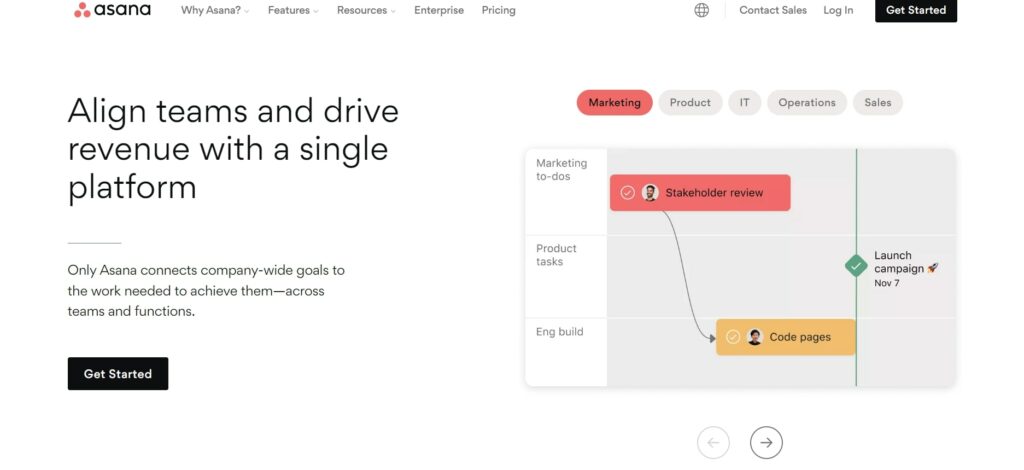Expand the Resources dropdown
This screenshot has width=1024, height=470.
[x=366, y=10]
